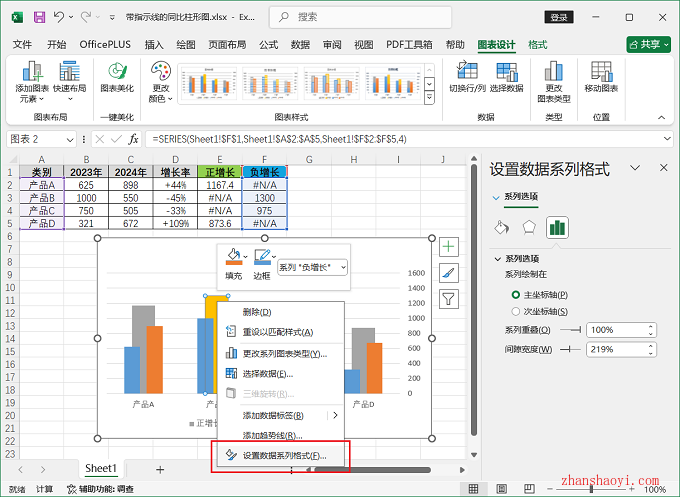Screen dimensions: 680x497
Task: Open the 系列 "负增长" dropdown
Action: [313, 267]
